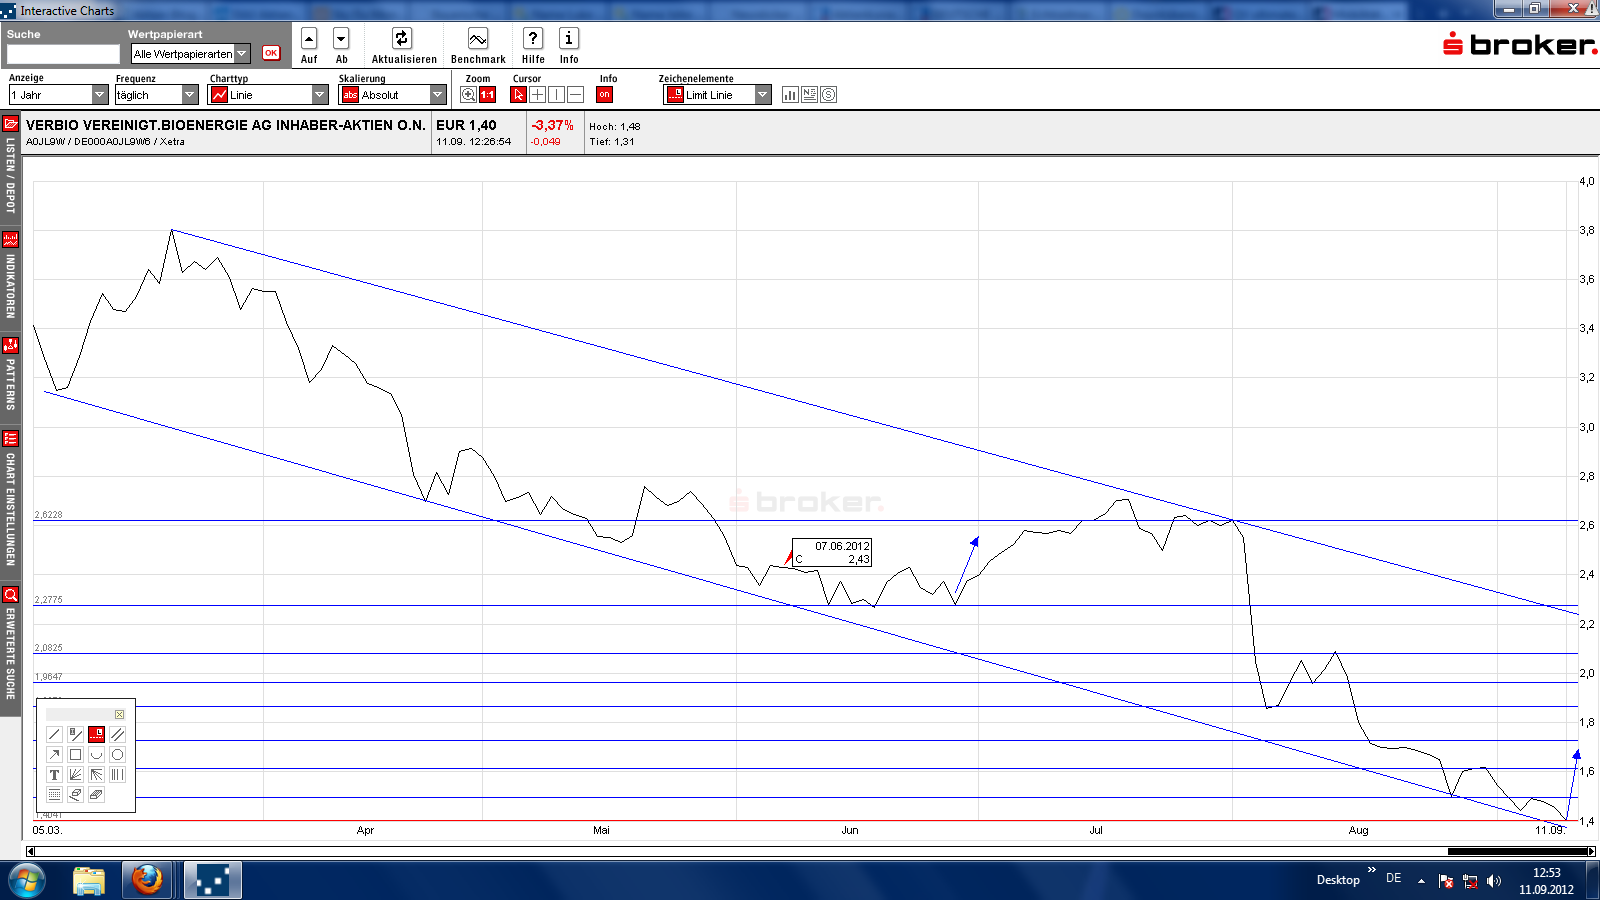Select the circle drawing tool
The image size is (1600, 900).
(x=117, y=755)
